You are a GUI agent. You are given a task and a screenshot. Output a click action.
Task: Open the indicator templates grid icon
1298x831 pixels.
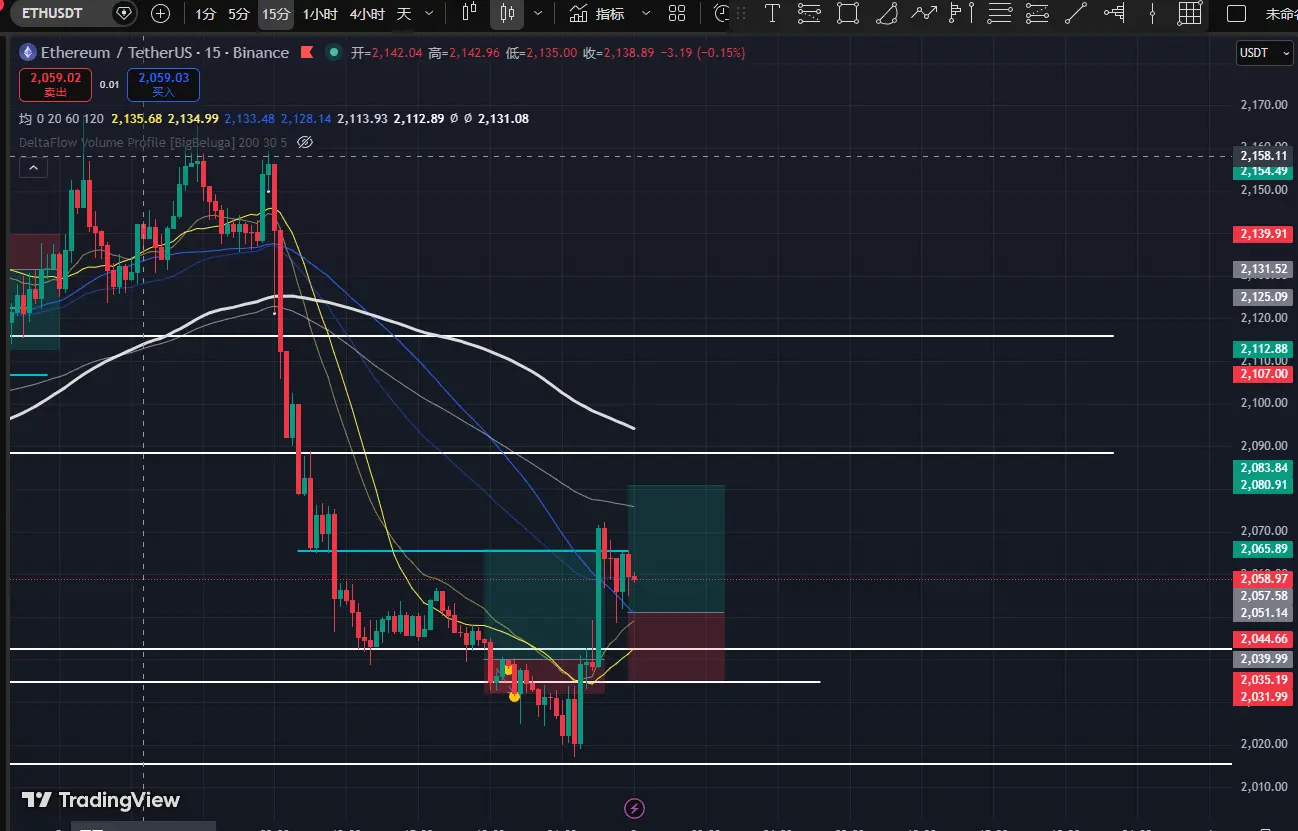click(x=677, y=14)
